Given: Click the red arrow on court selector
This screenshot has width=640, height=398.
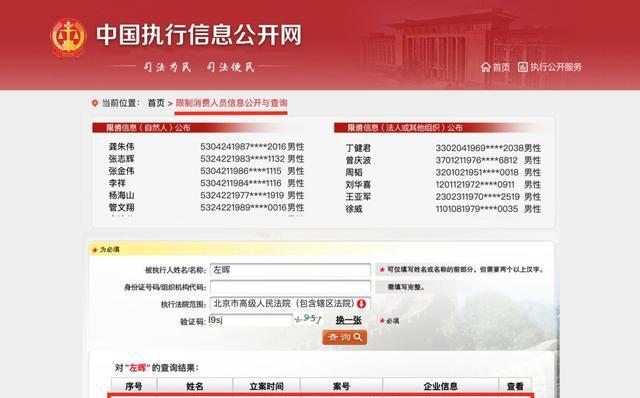Looking at the screenshot, I should [x=361, y=304].
